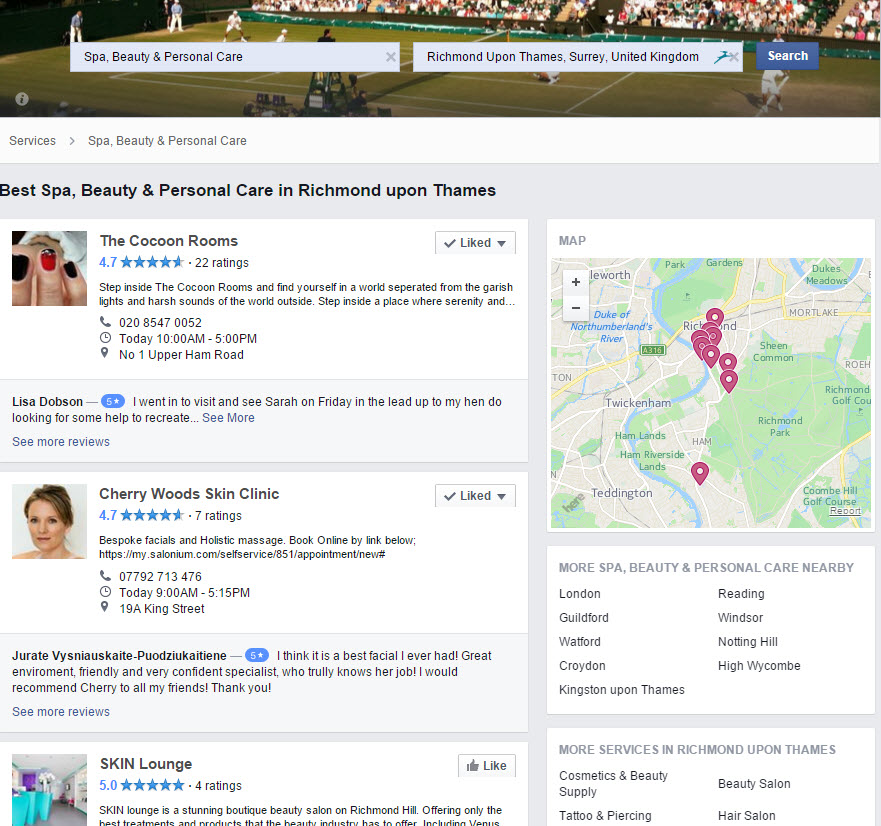This screenshot has width=881, height=826.
Task: Click the info icon under the search banner
Action: tap(21, 99)
